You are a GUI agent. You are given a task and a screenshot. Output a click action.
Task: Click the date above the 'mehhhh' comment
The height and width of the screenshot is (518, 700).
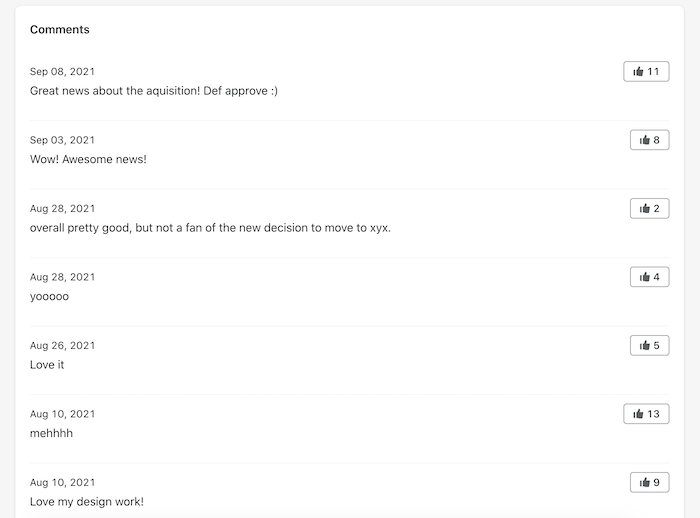click(x=62, y=414)
